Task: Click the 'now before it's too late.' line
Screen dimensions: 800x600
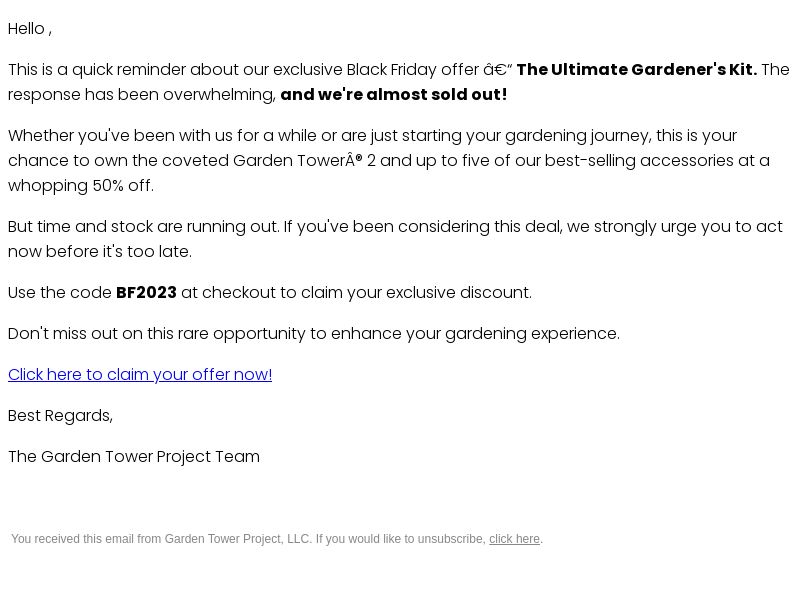Action: (100, 251)
